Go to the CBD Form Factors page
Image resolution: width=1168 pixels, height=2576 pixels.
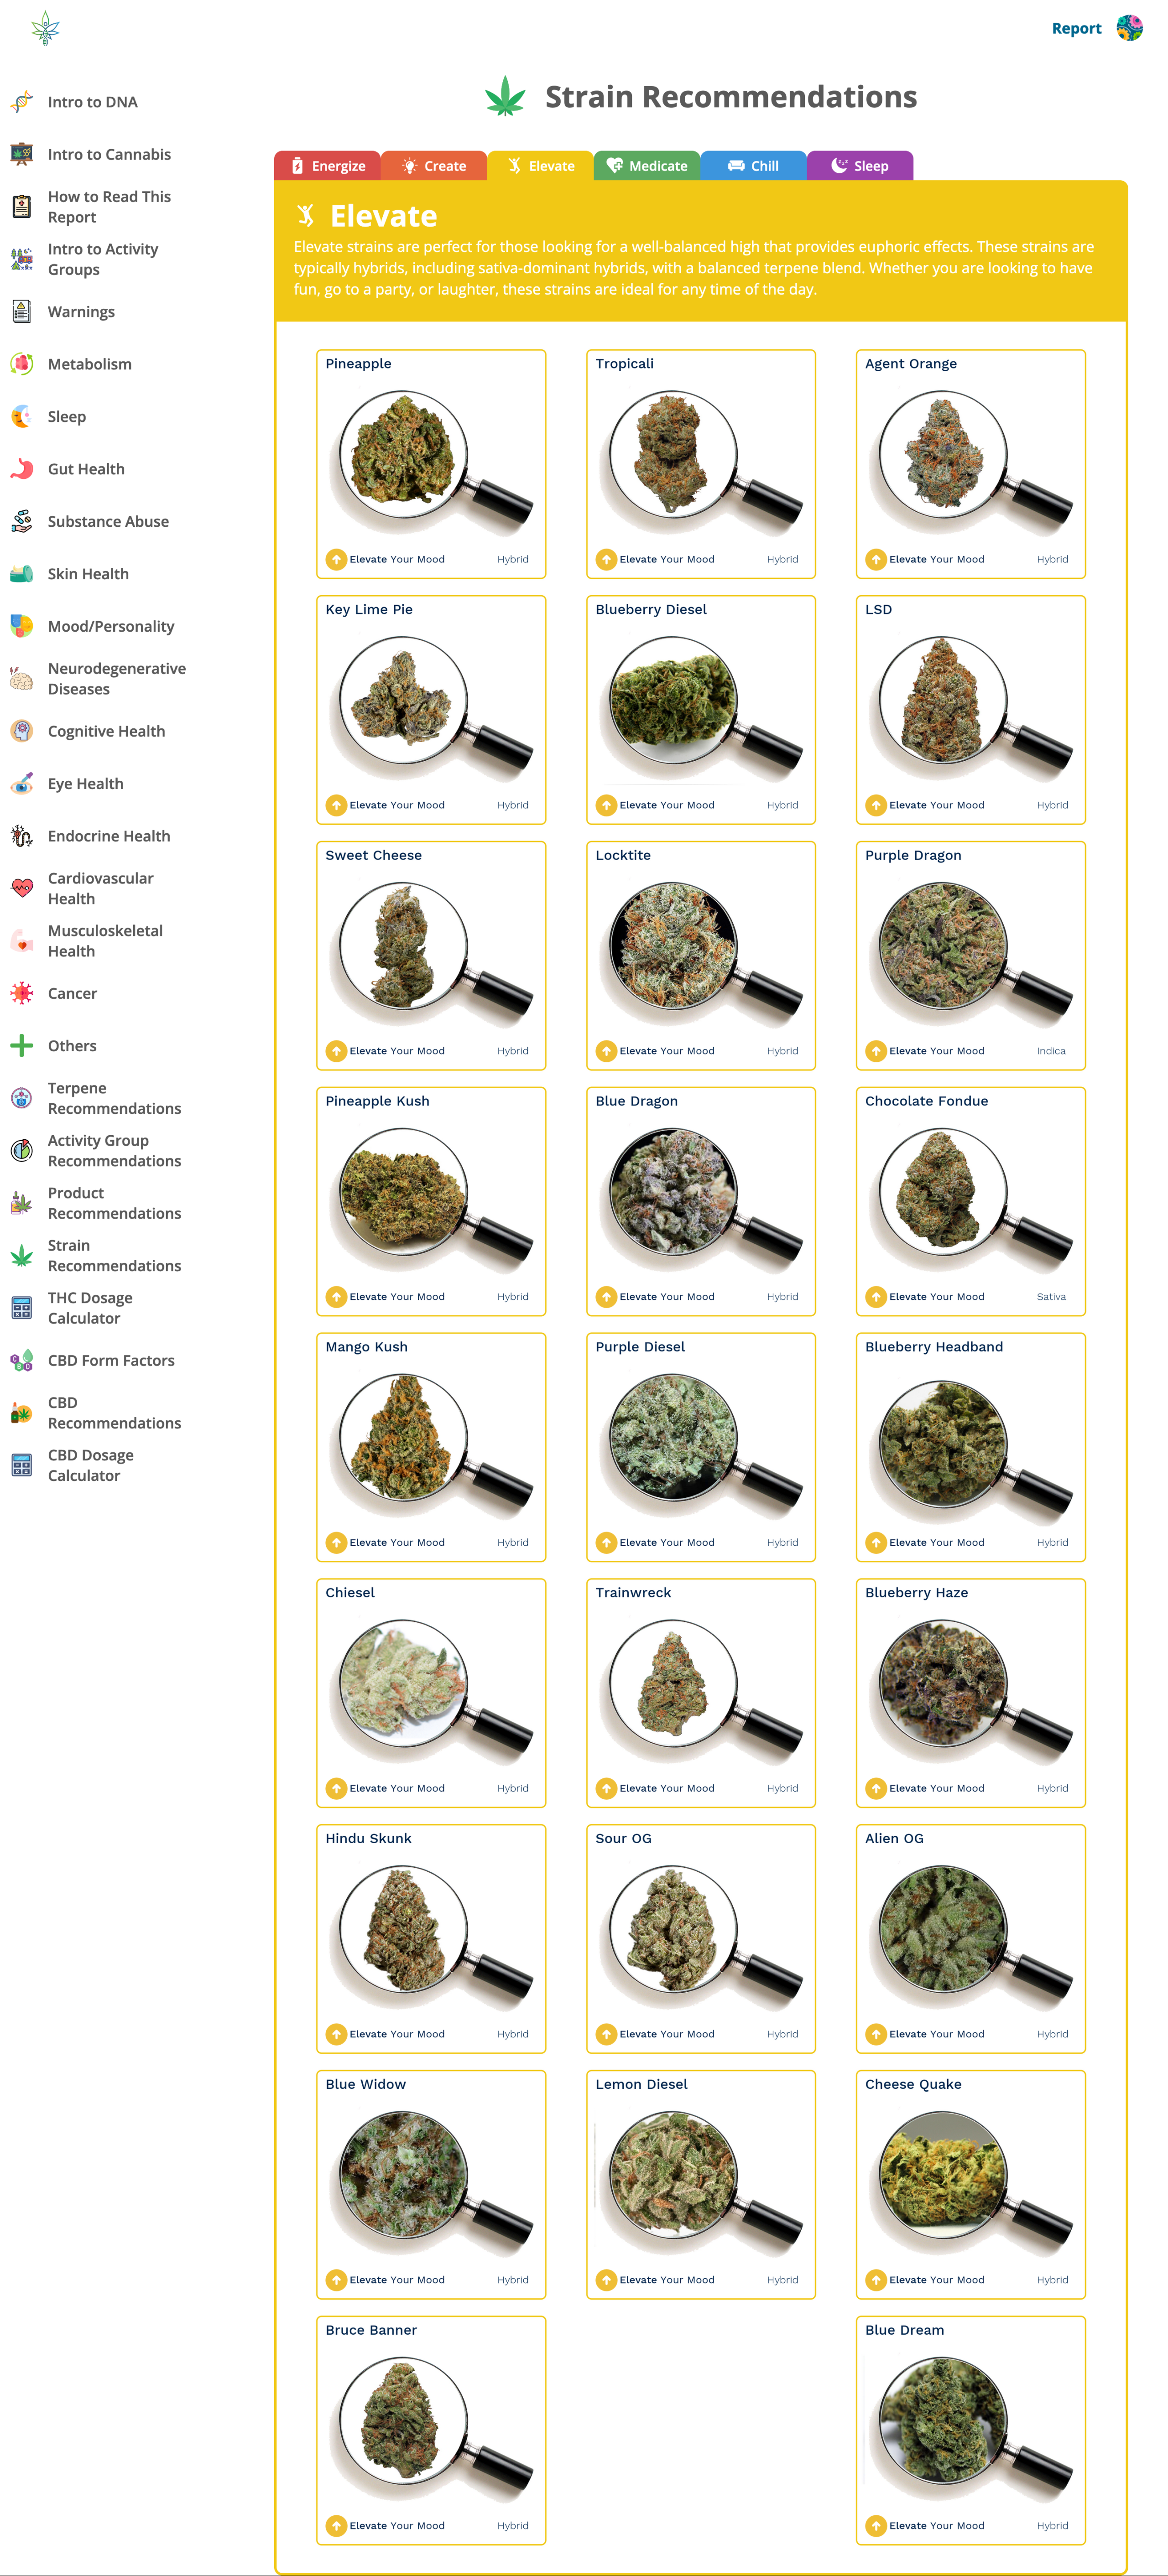point(111,1360)
